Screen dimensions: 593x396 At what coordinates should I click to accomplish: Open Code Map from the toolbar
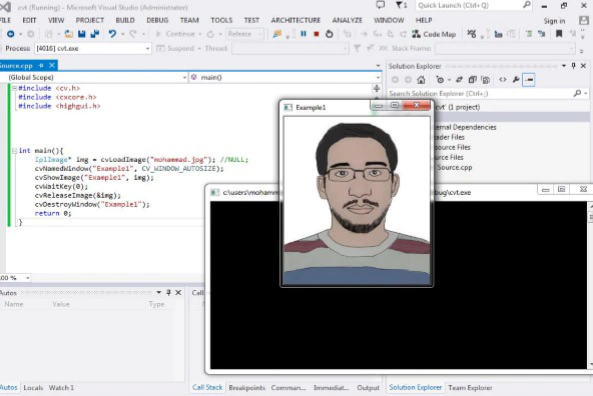434,34
